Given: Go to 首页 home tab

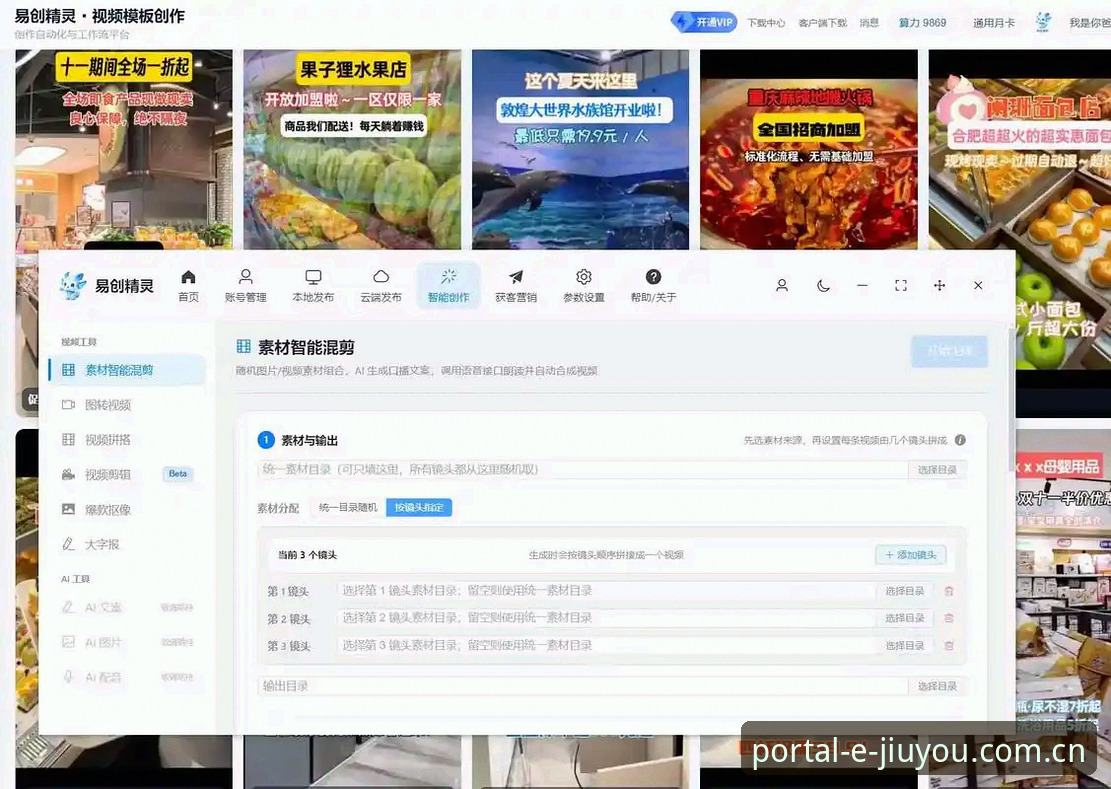Looking at the screenshot, I should pyautogui.click(x=188, y=285).
